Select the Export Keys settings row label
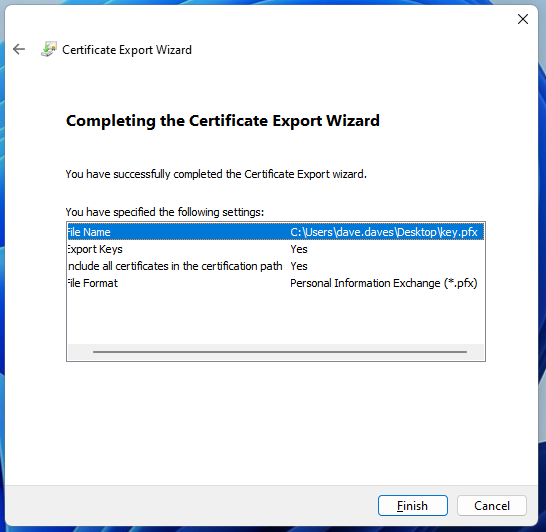 pos(95,249)
